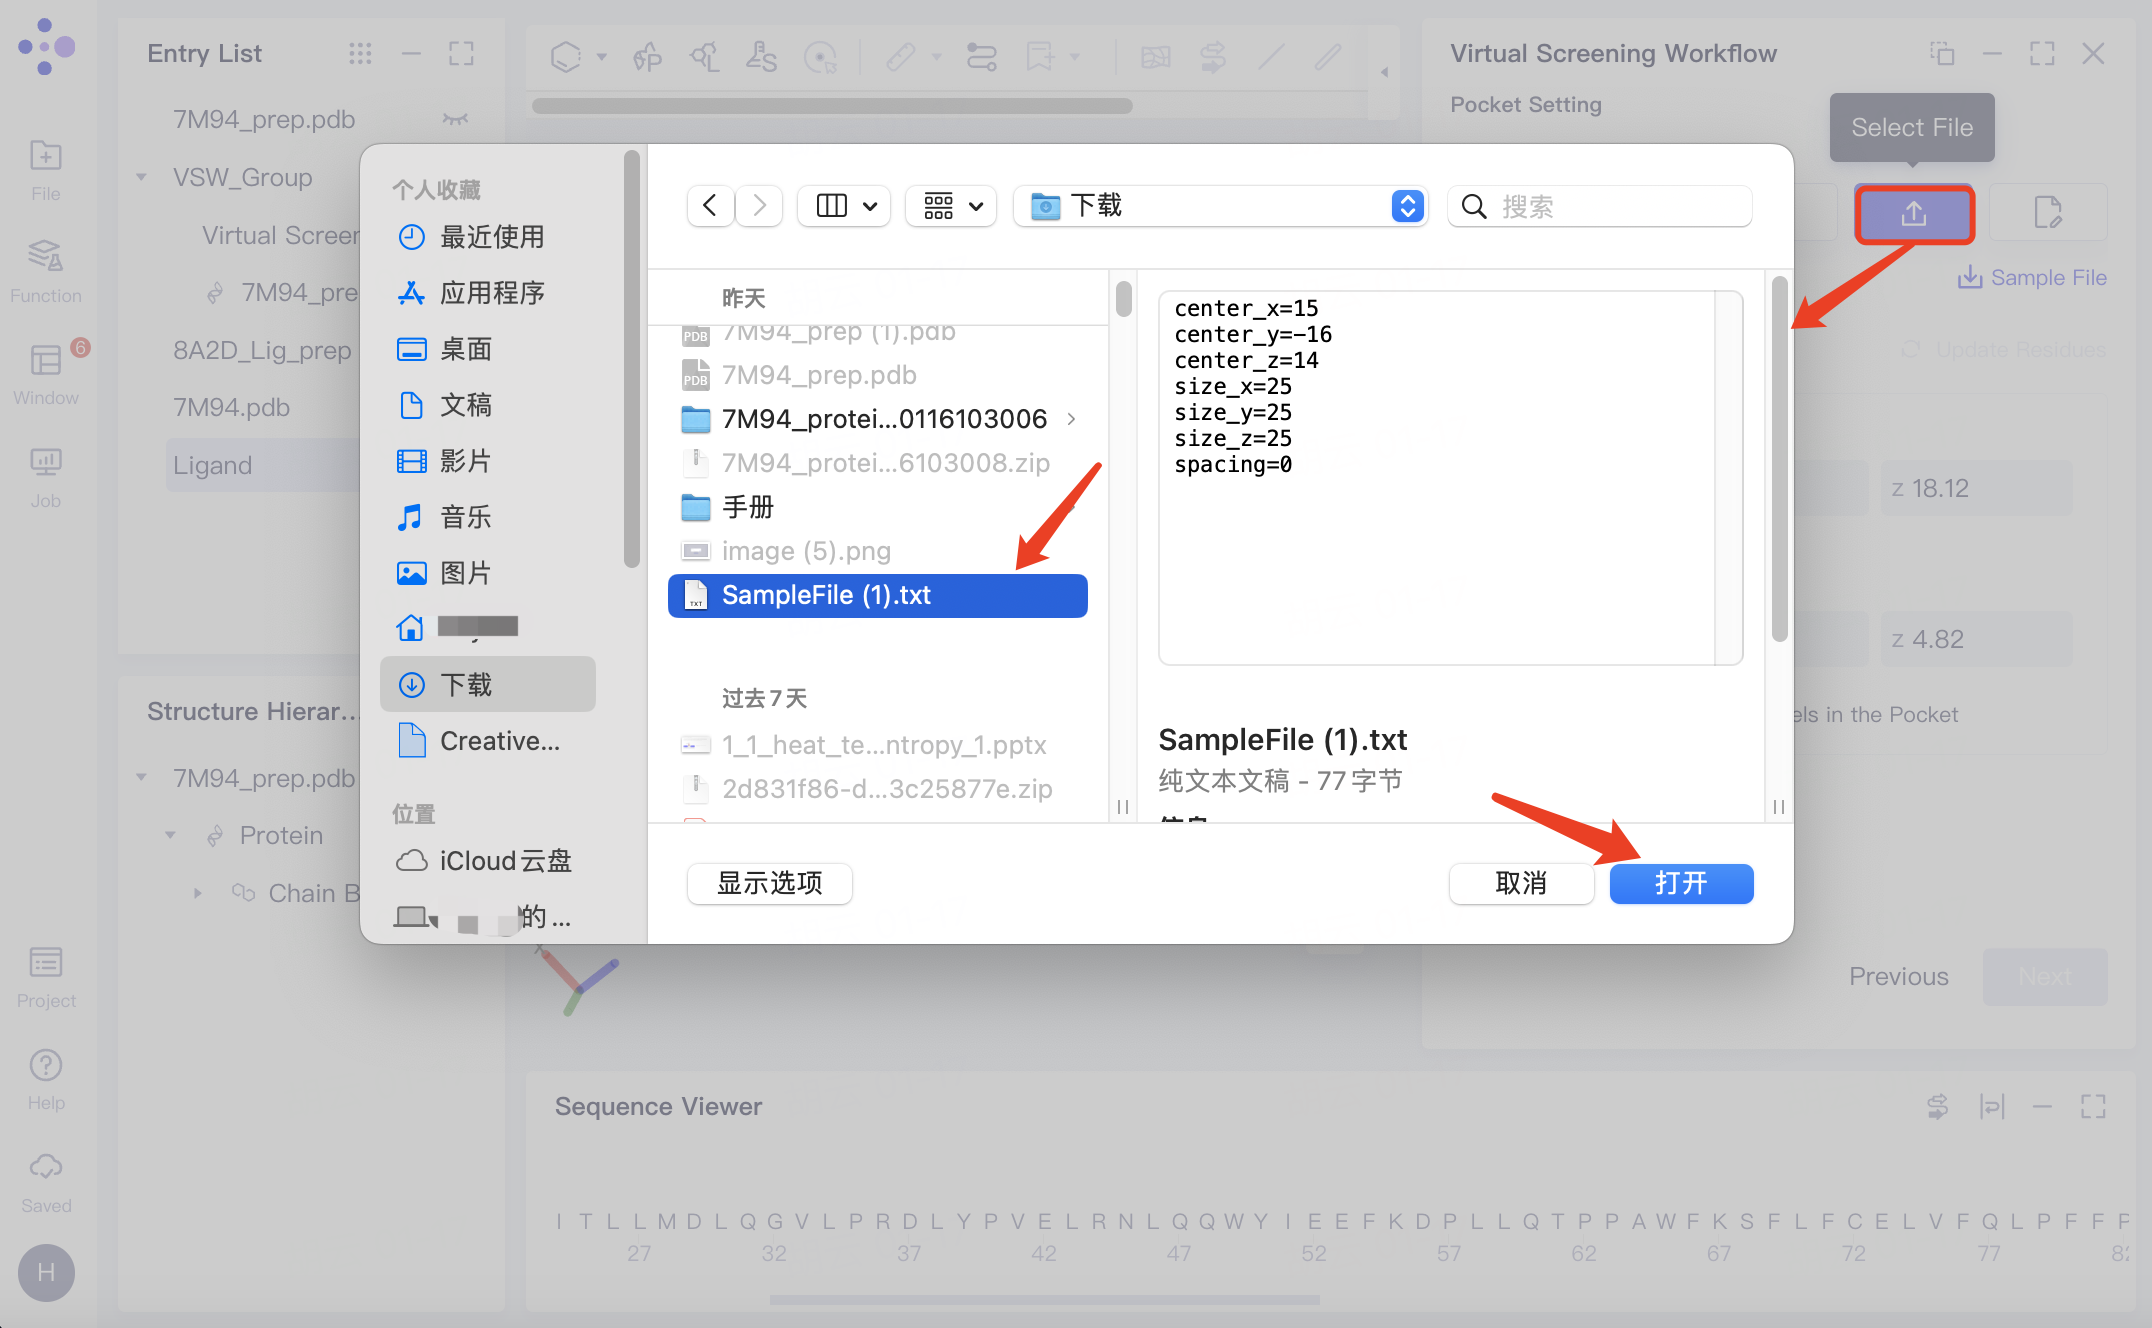Go forward in file dialog
2152x1328 pixels.
click(760, 206)
